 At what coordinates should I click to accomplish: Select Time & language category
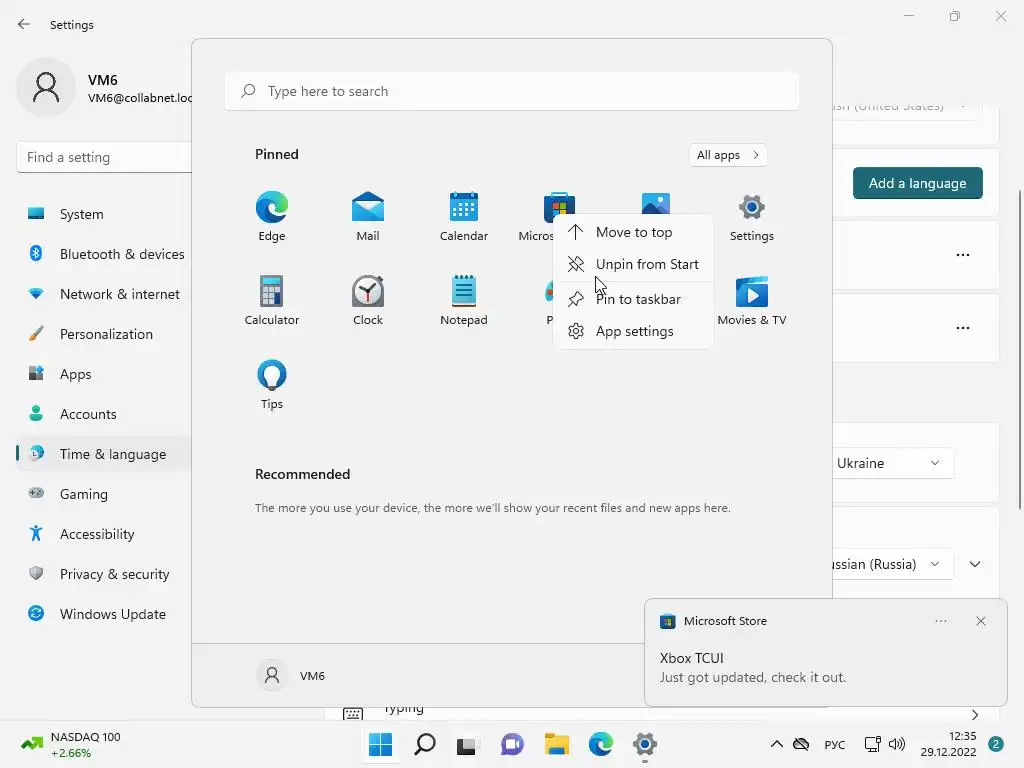[x=104, y=454]
